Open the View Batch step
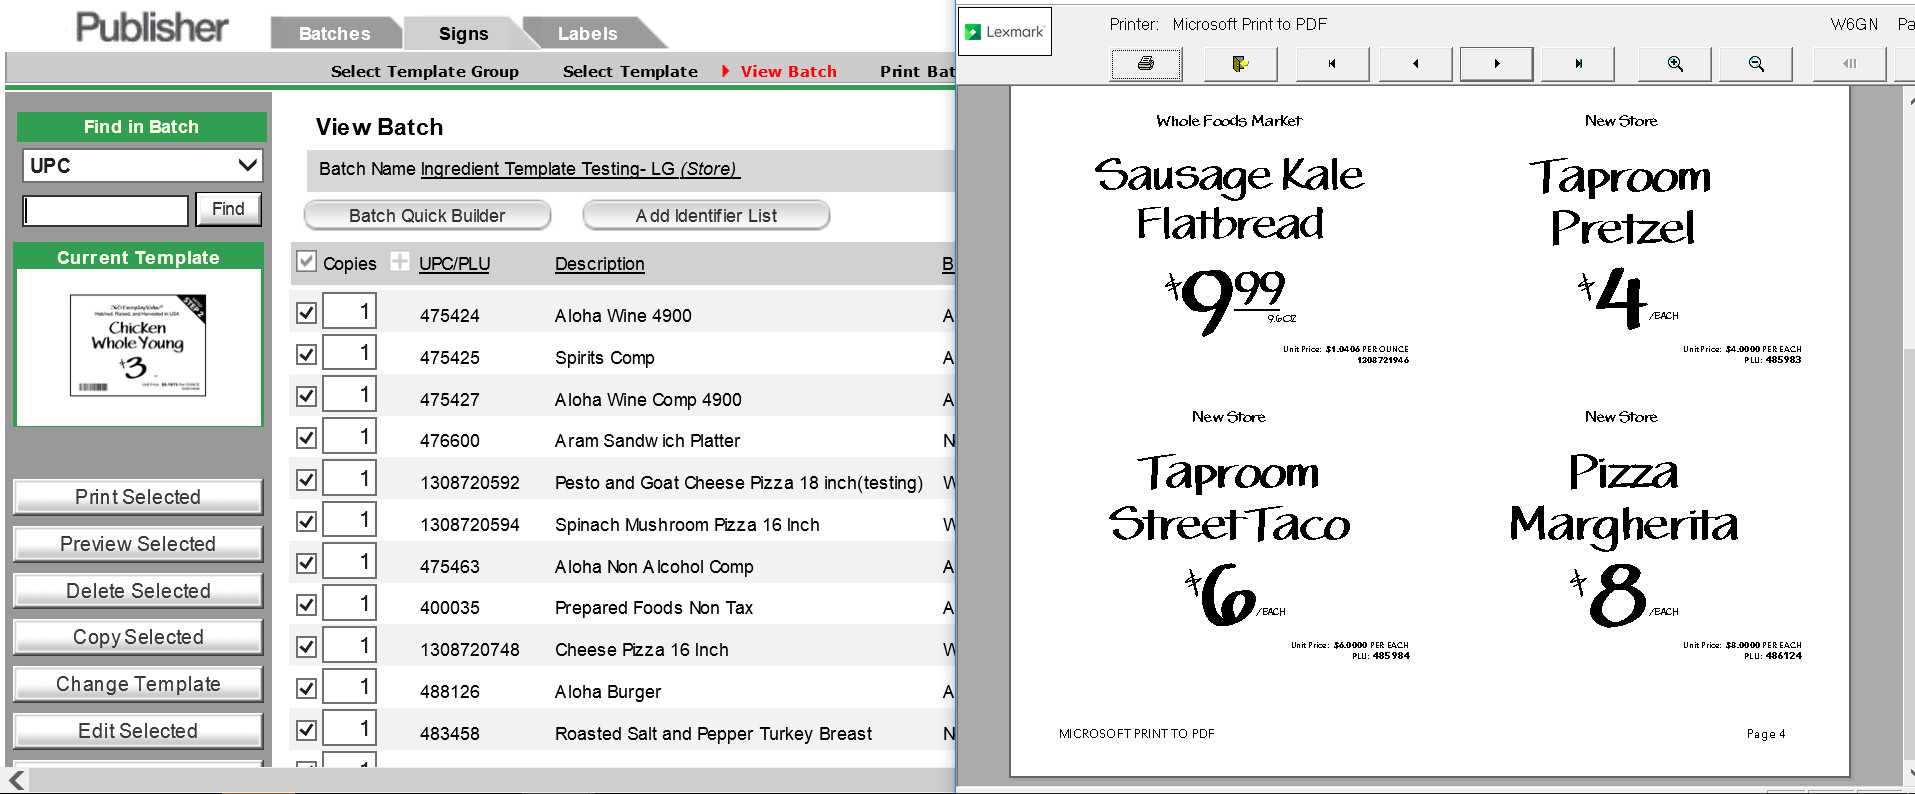Viewport: 1915px width, 794px height. point(788,71)
